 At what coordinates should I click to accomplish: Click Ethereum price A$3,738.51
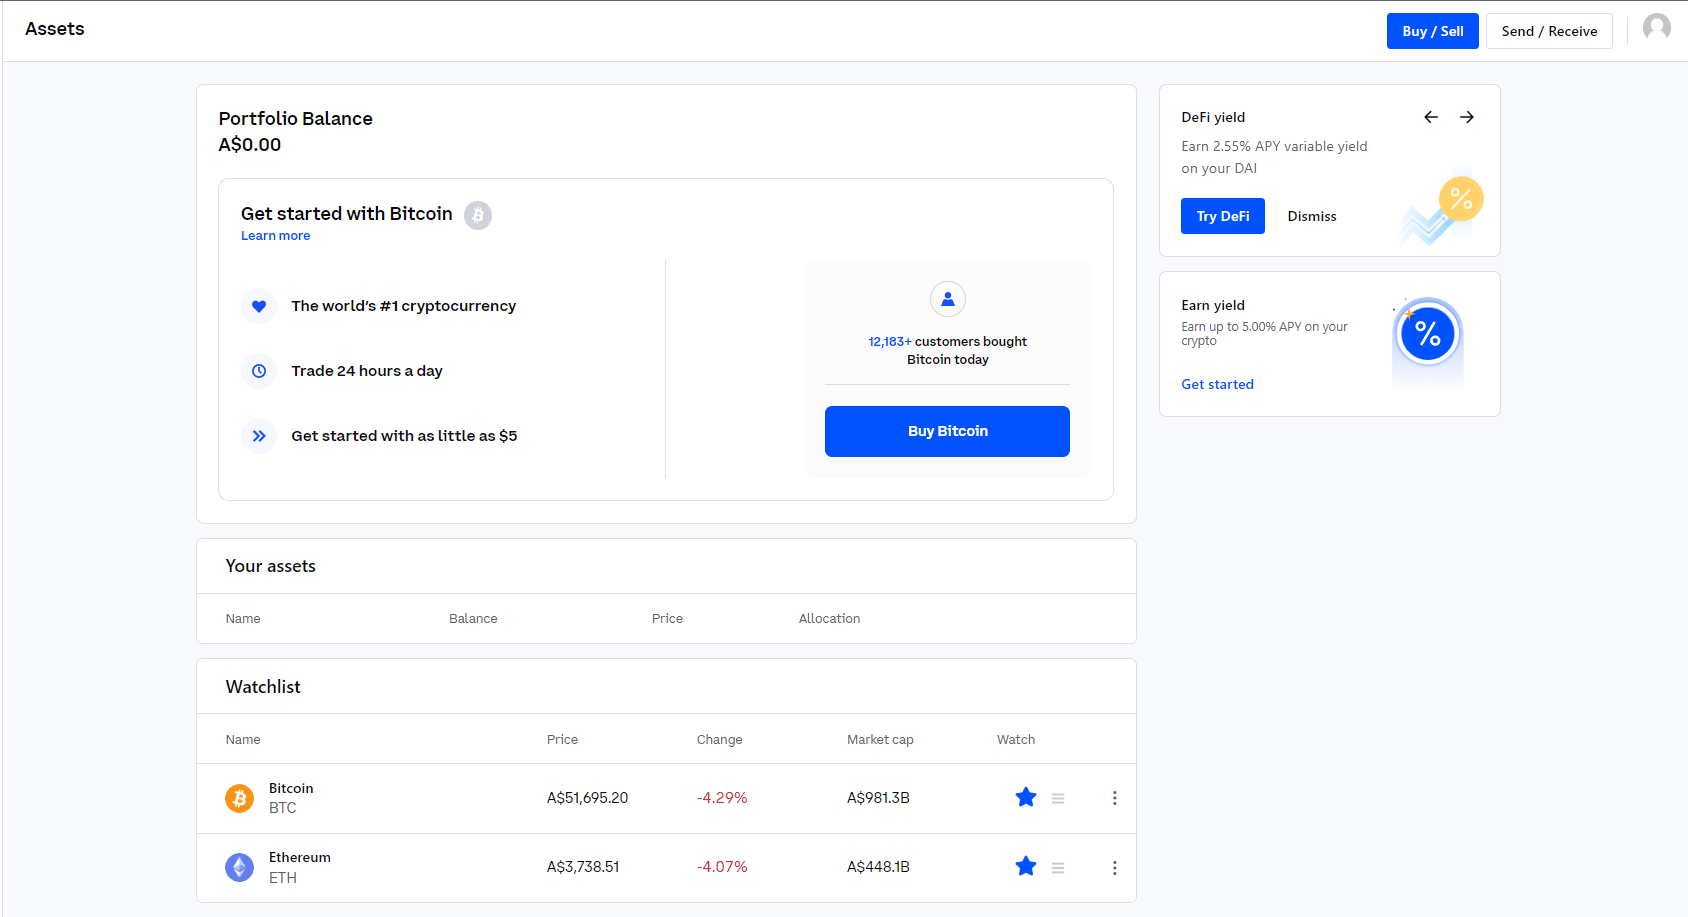coord(583,867)
